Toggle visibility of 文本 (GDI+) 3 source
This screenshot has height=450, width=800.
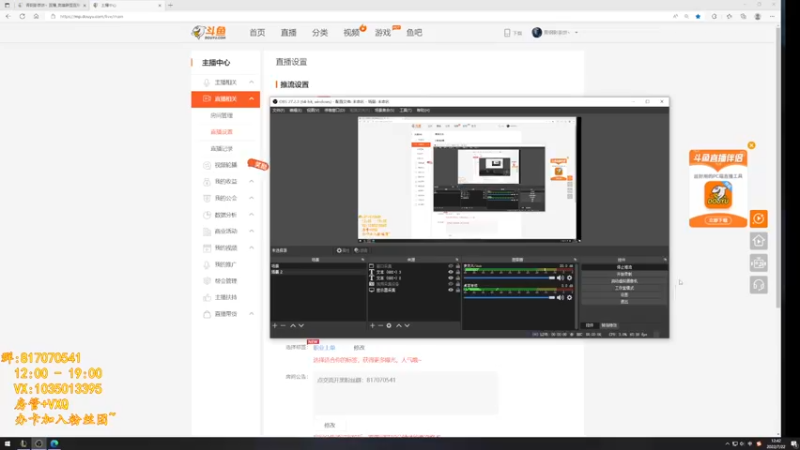point(451,272)
